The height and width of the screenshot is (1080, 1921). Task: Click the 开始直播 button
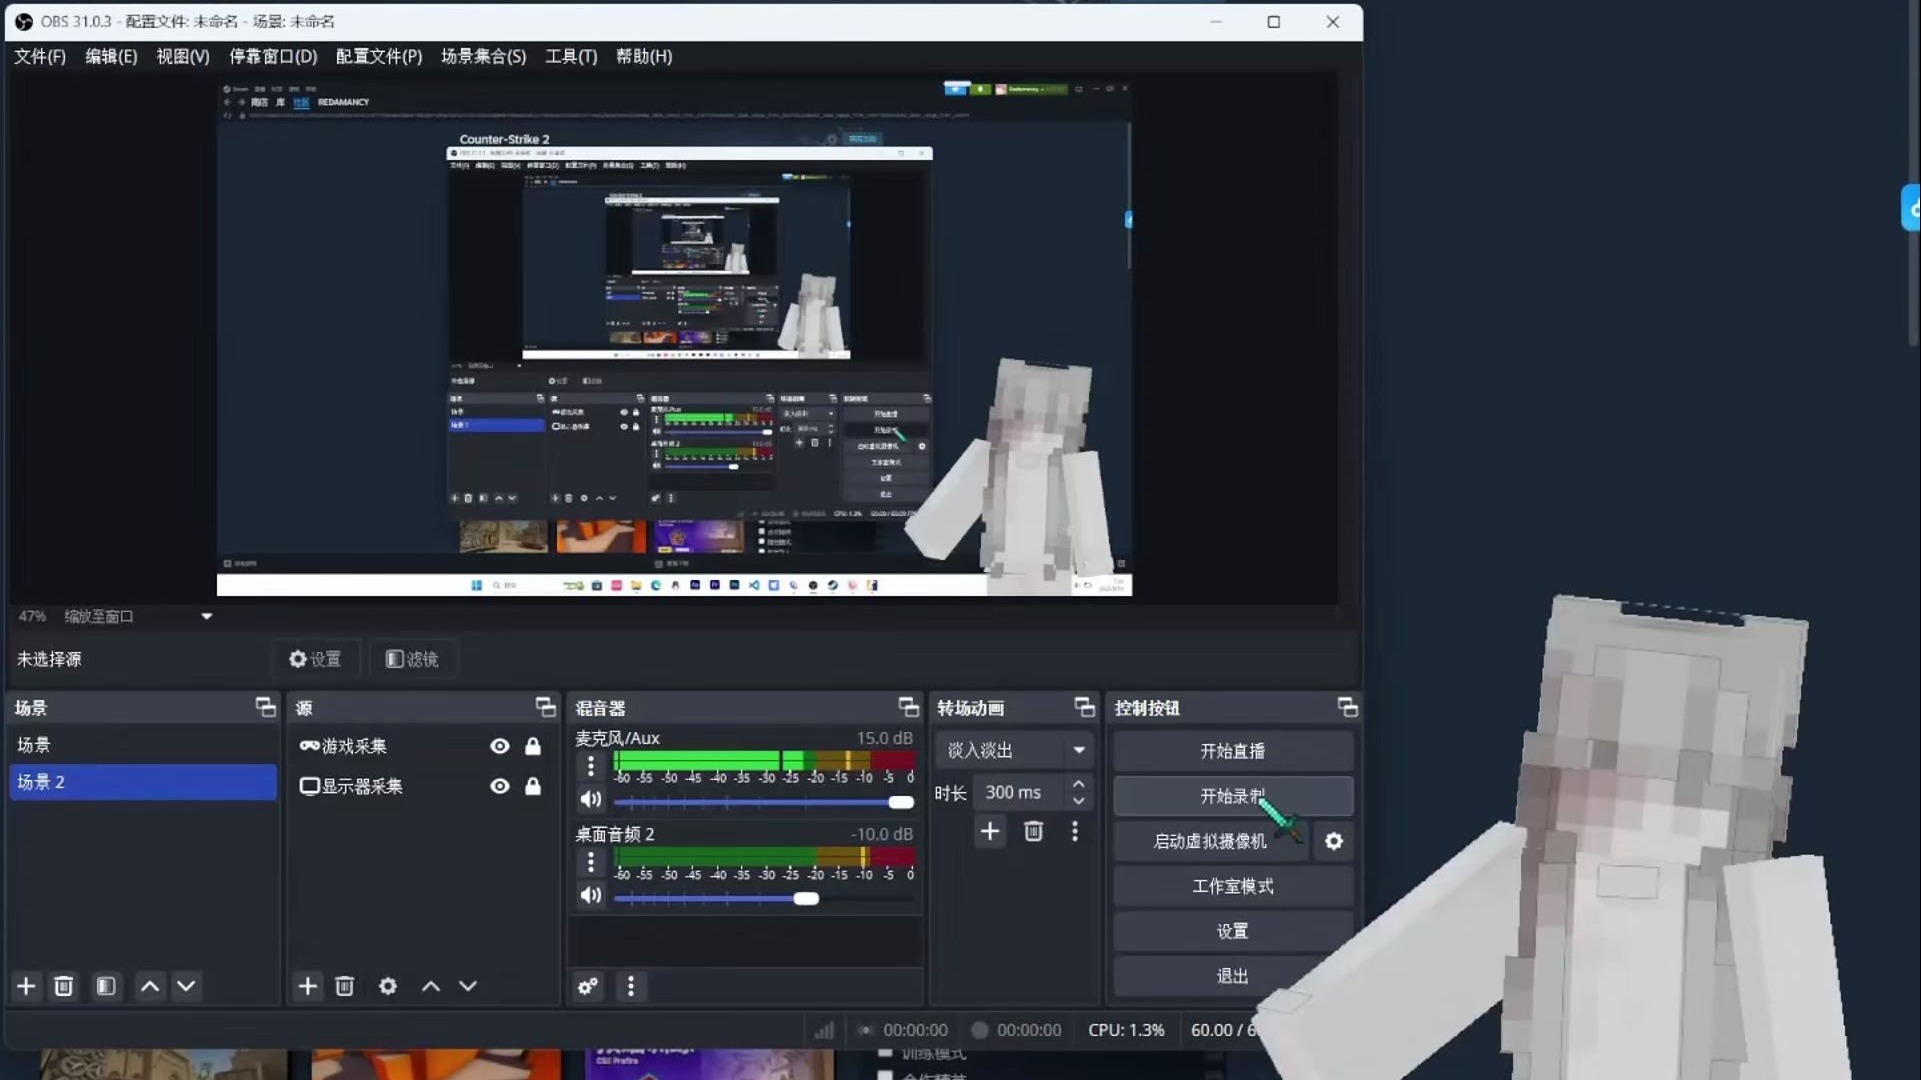click(1232, 751)
